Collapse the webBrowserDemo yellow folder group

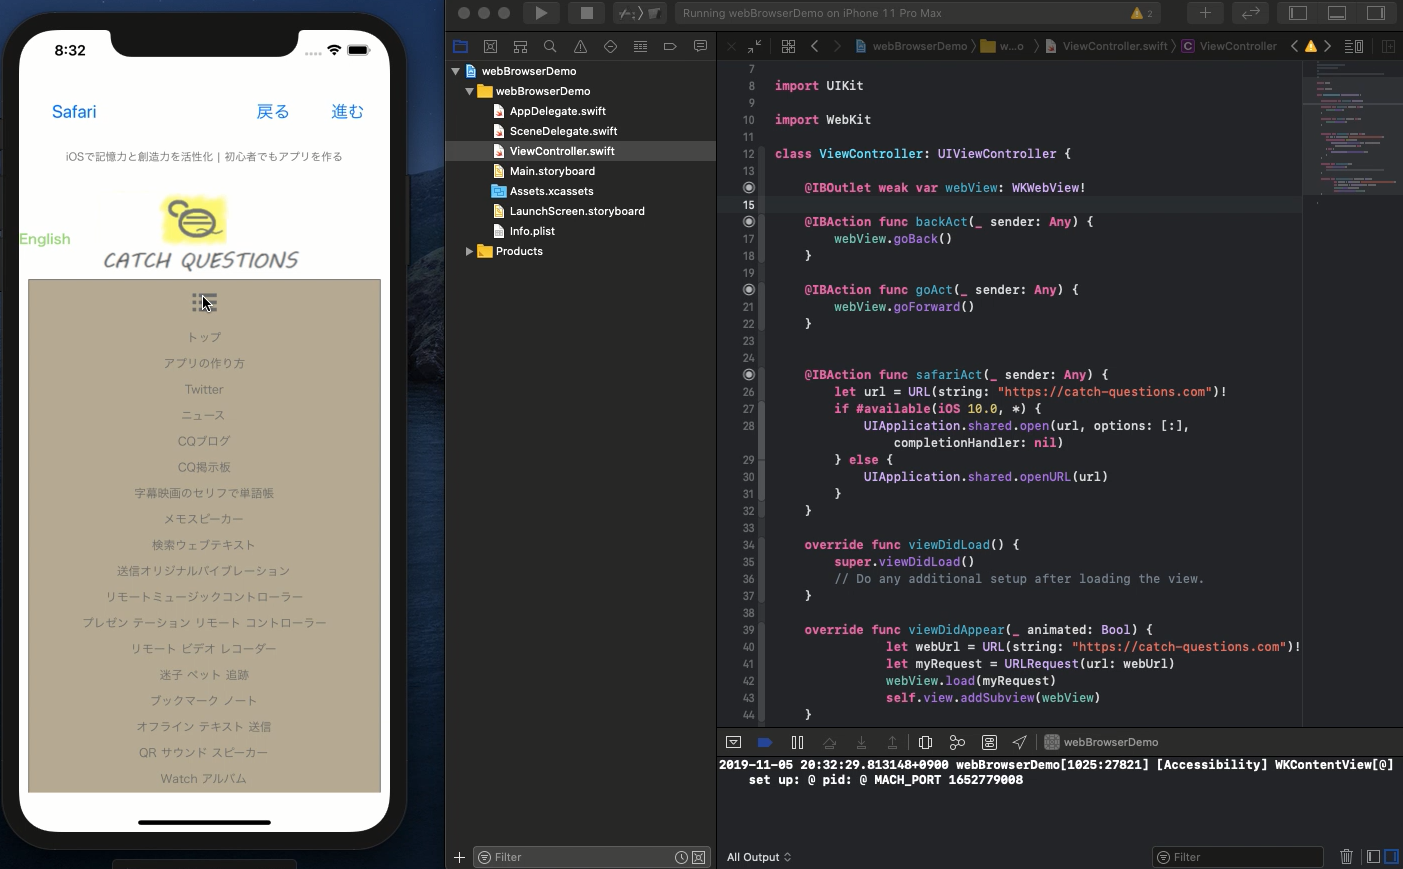point(469,91)
